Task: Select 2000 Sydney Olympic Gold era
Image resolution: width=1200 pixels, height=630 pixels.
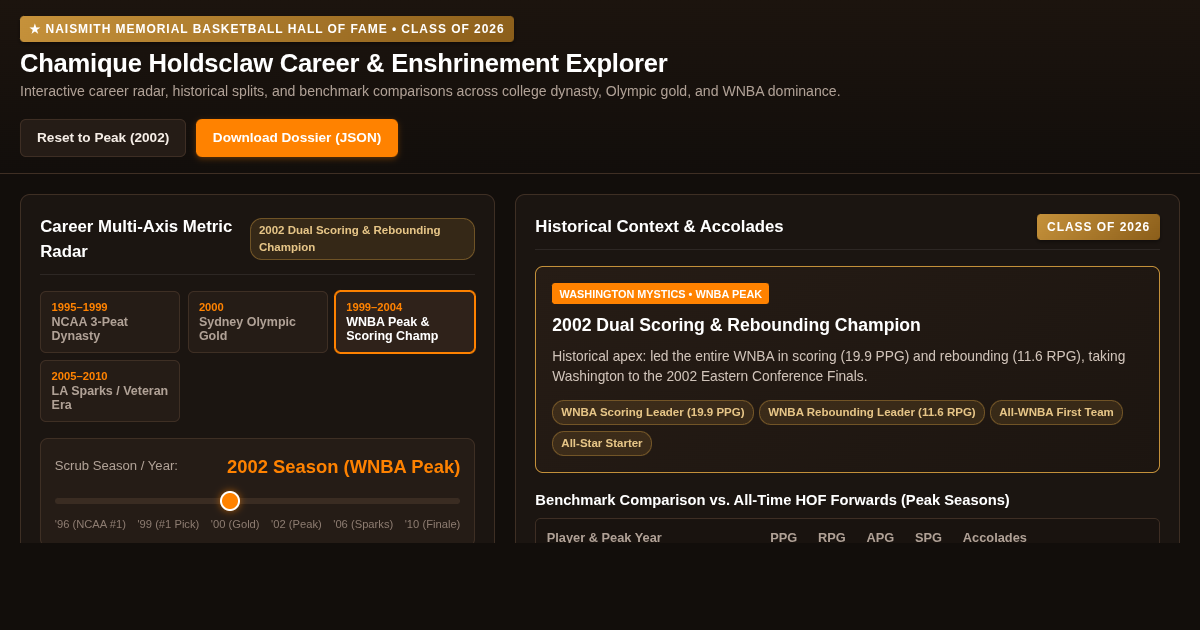Action: point(258,322)
